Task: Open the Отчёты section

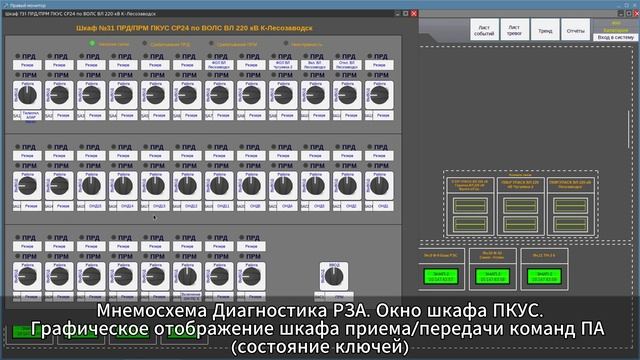Action: (576, 29)
